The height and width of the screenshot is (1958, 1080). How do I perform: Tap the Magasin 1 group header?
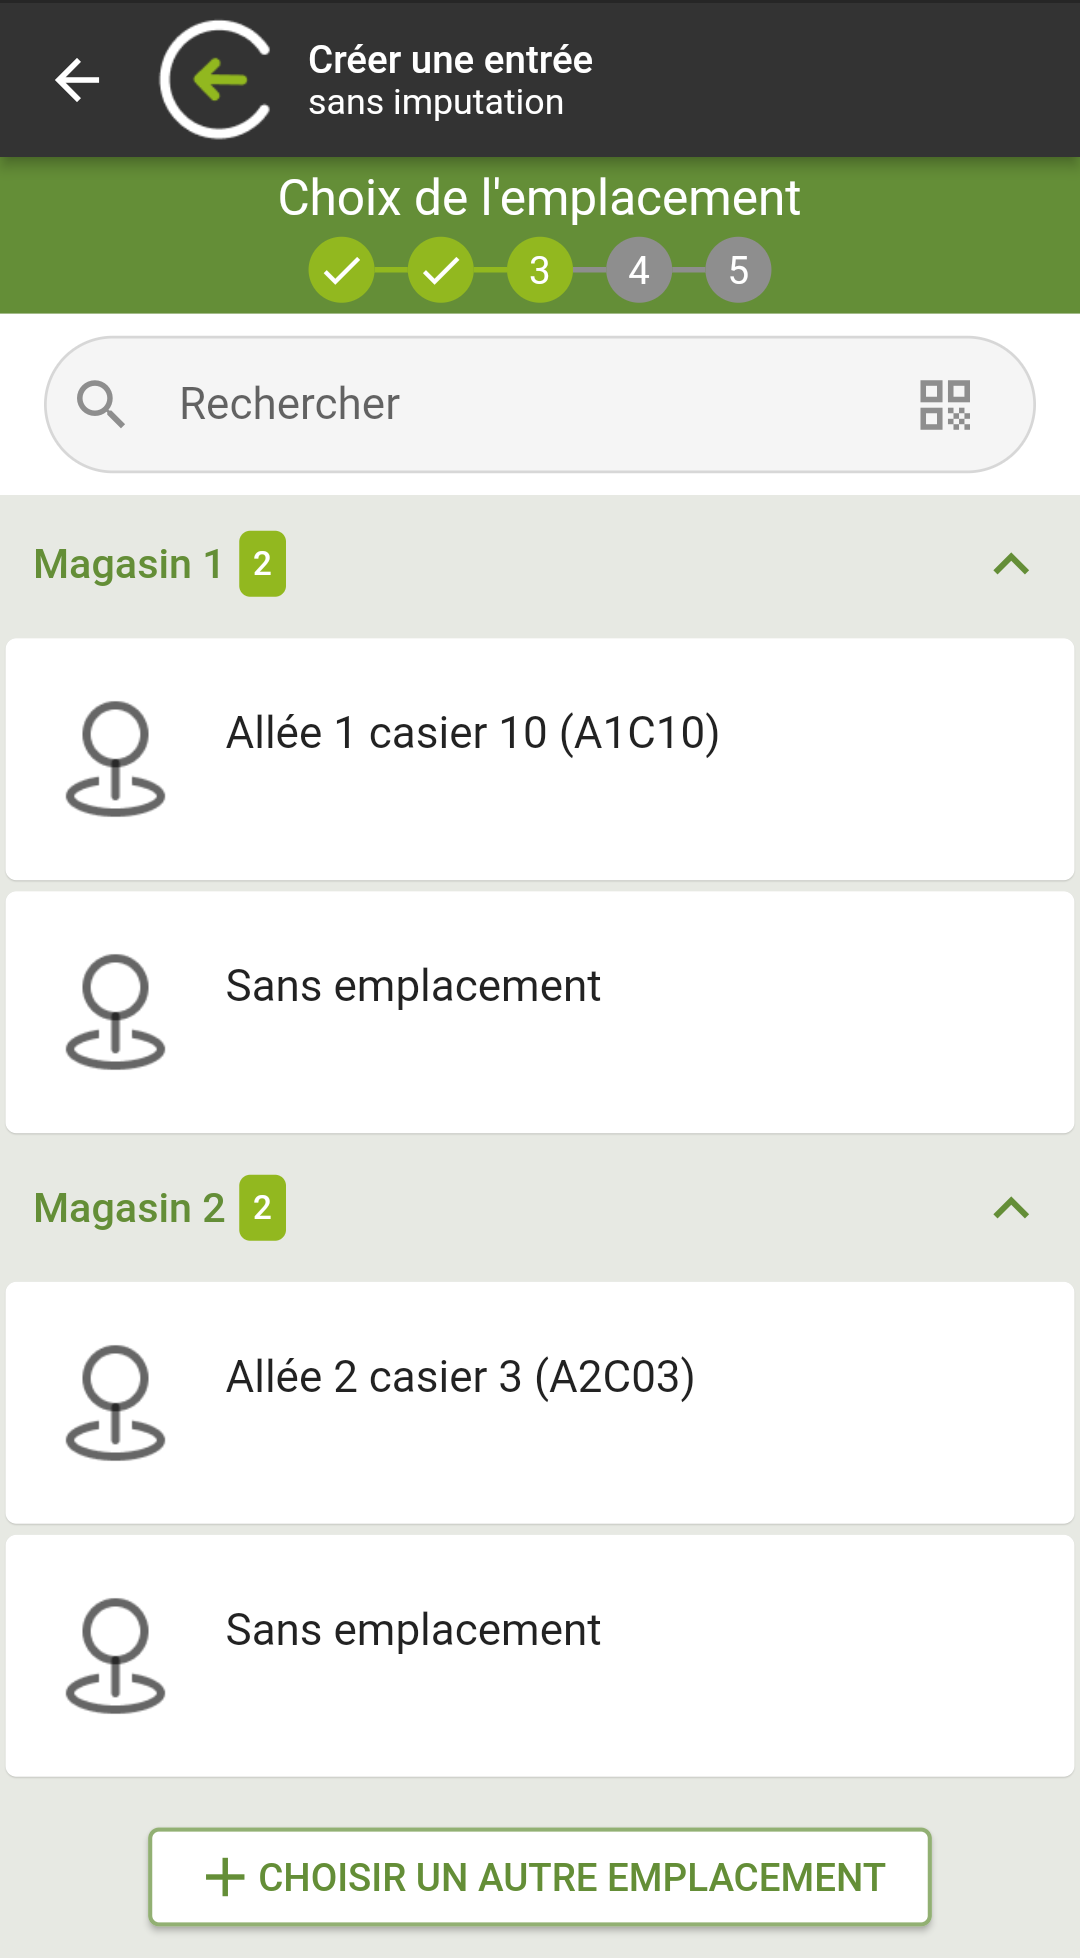pyautogui.click(x=540, y=564)
